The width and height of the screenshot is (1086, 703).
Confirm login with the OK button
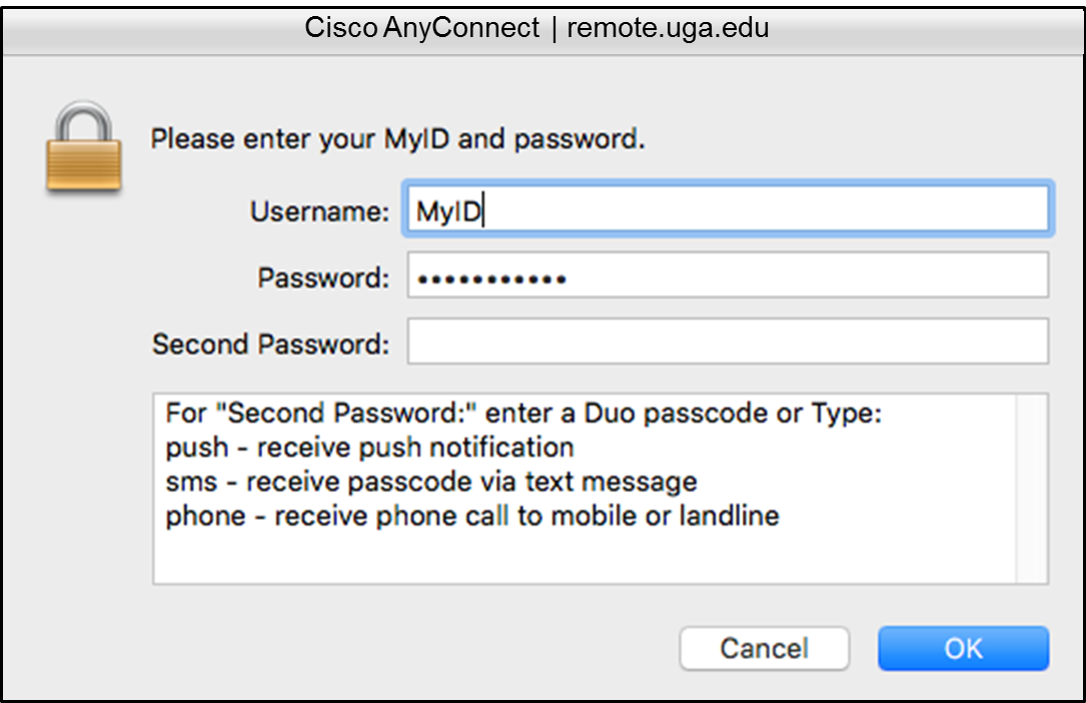963,648
